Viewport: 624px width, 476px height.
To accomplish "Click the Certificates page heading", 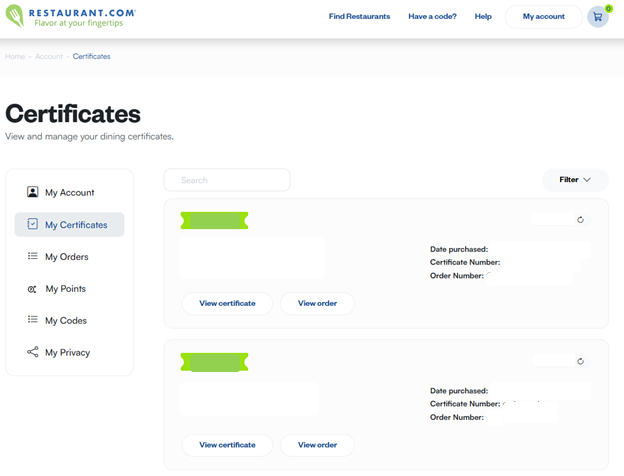I will click(73, 114).
